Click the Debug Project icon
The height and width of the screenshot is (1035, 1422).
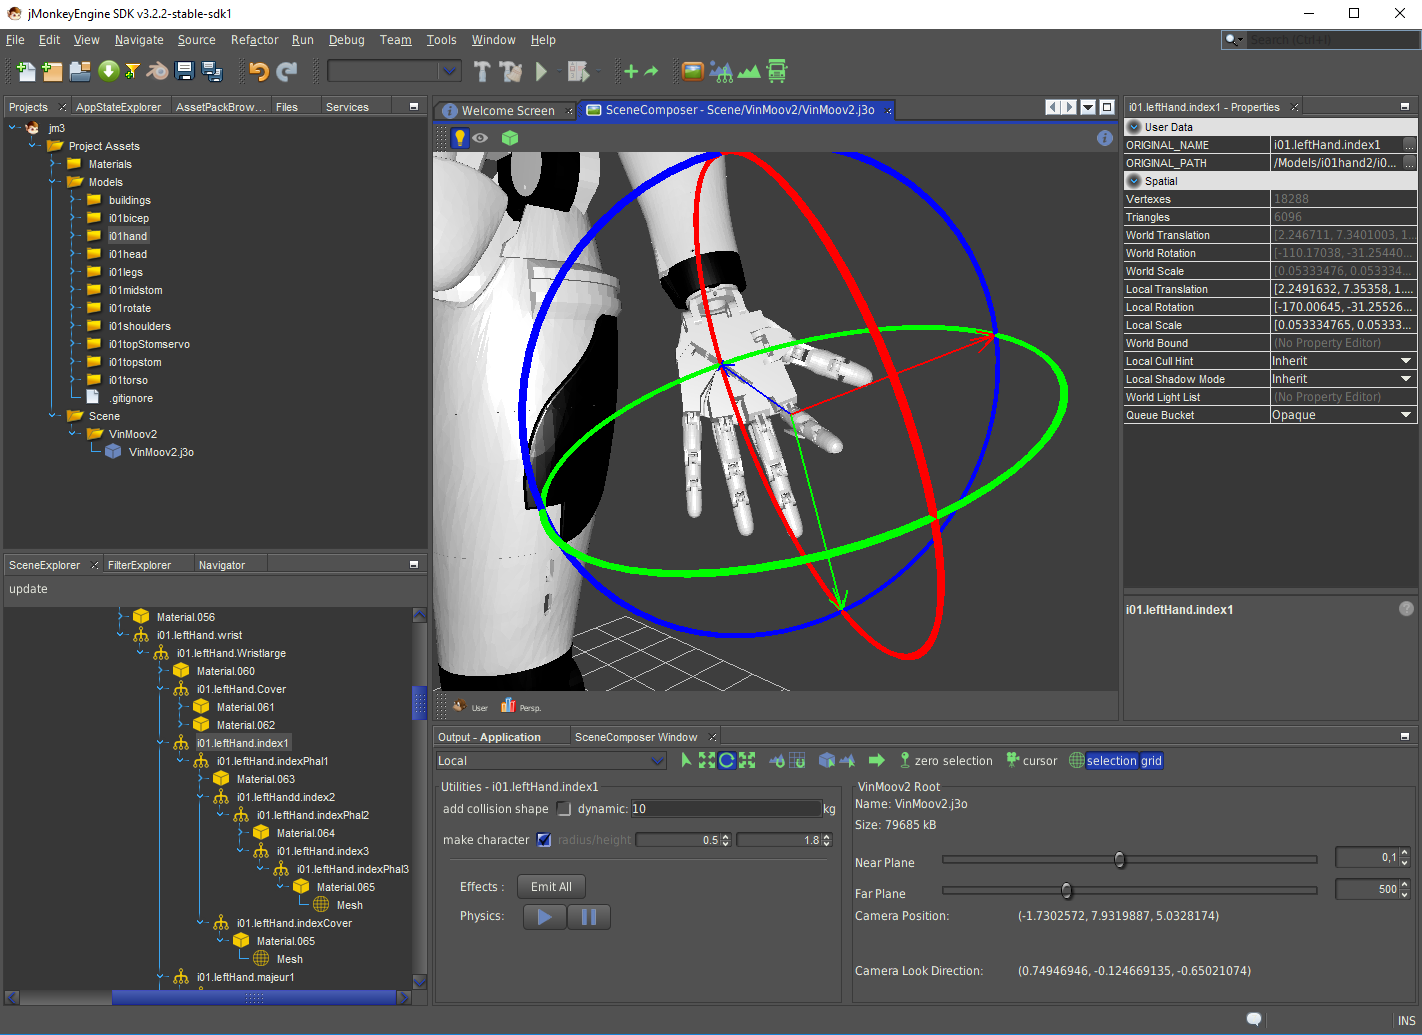(579, 71)
